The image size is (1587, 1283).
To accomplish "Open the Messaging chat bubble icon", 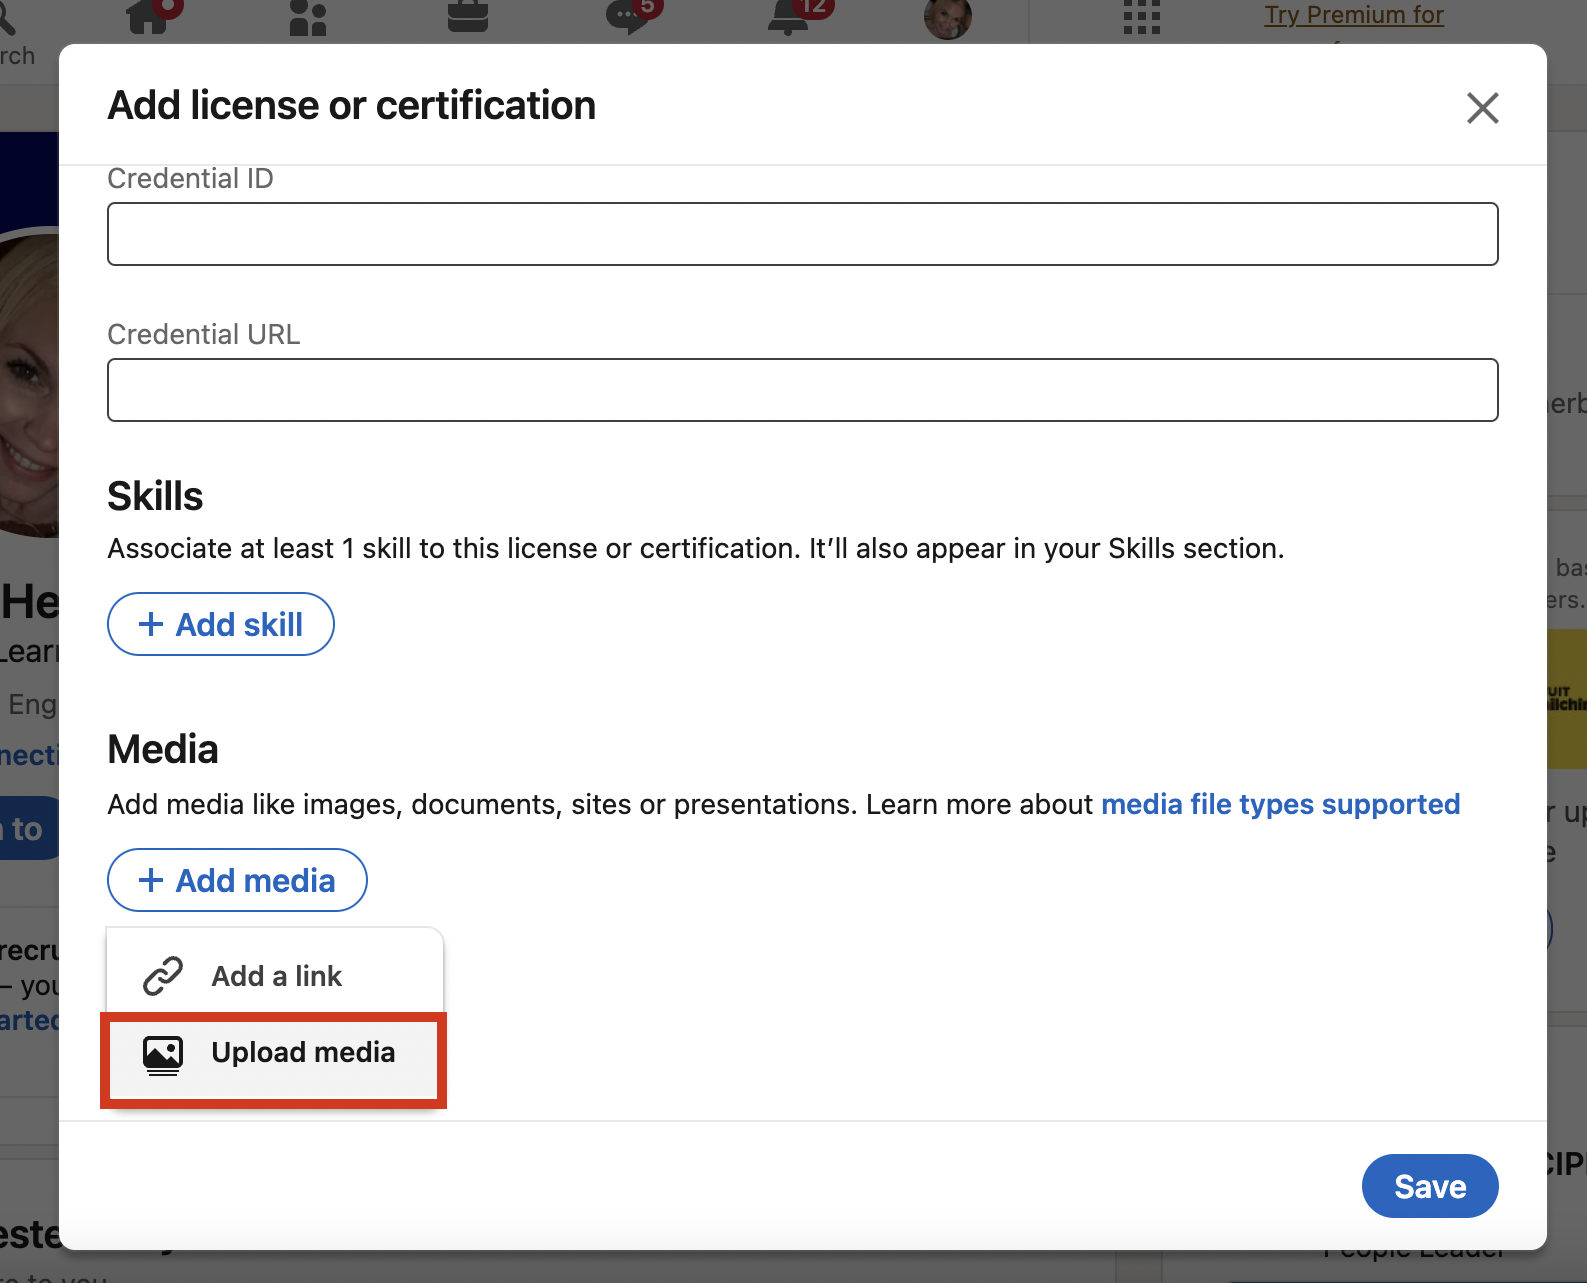I will point(627,17).
